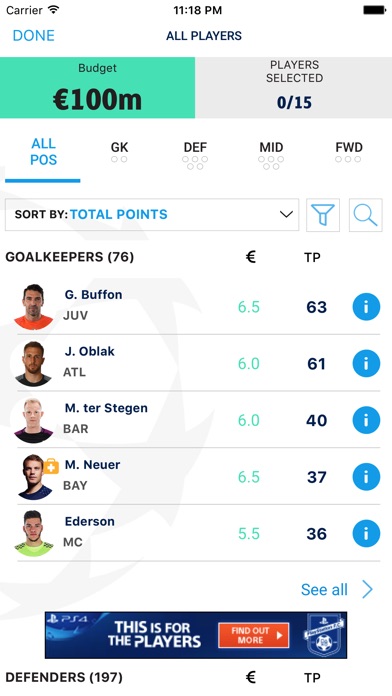Open info for G. Buffon
The height and width of the screenshot is (696, 392).
click(366, 307)
